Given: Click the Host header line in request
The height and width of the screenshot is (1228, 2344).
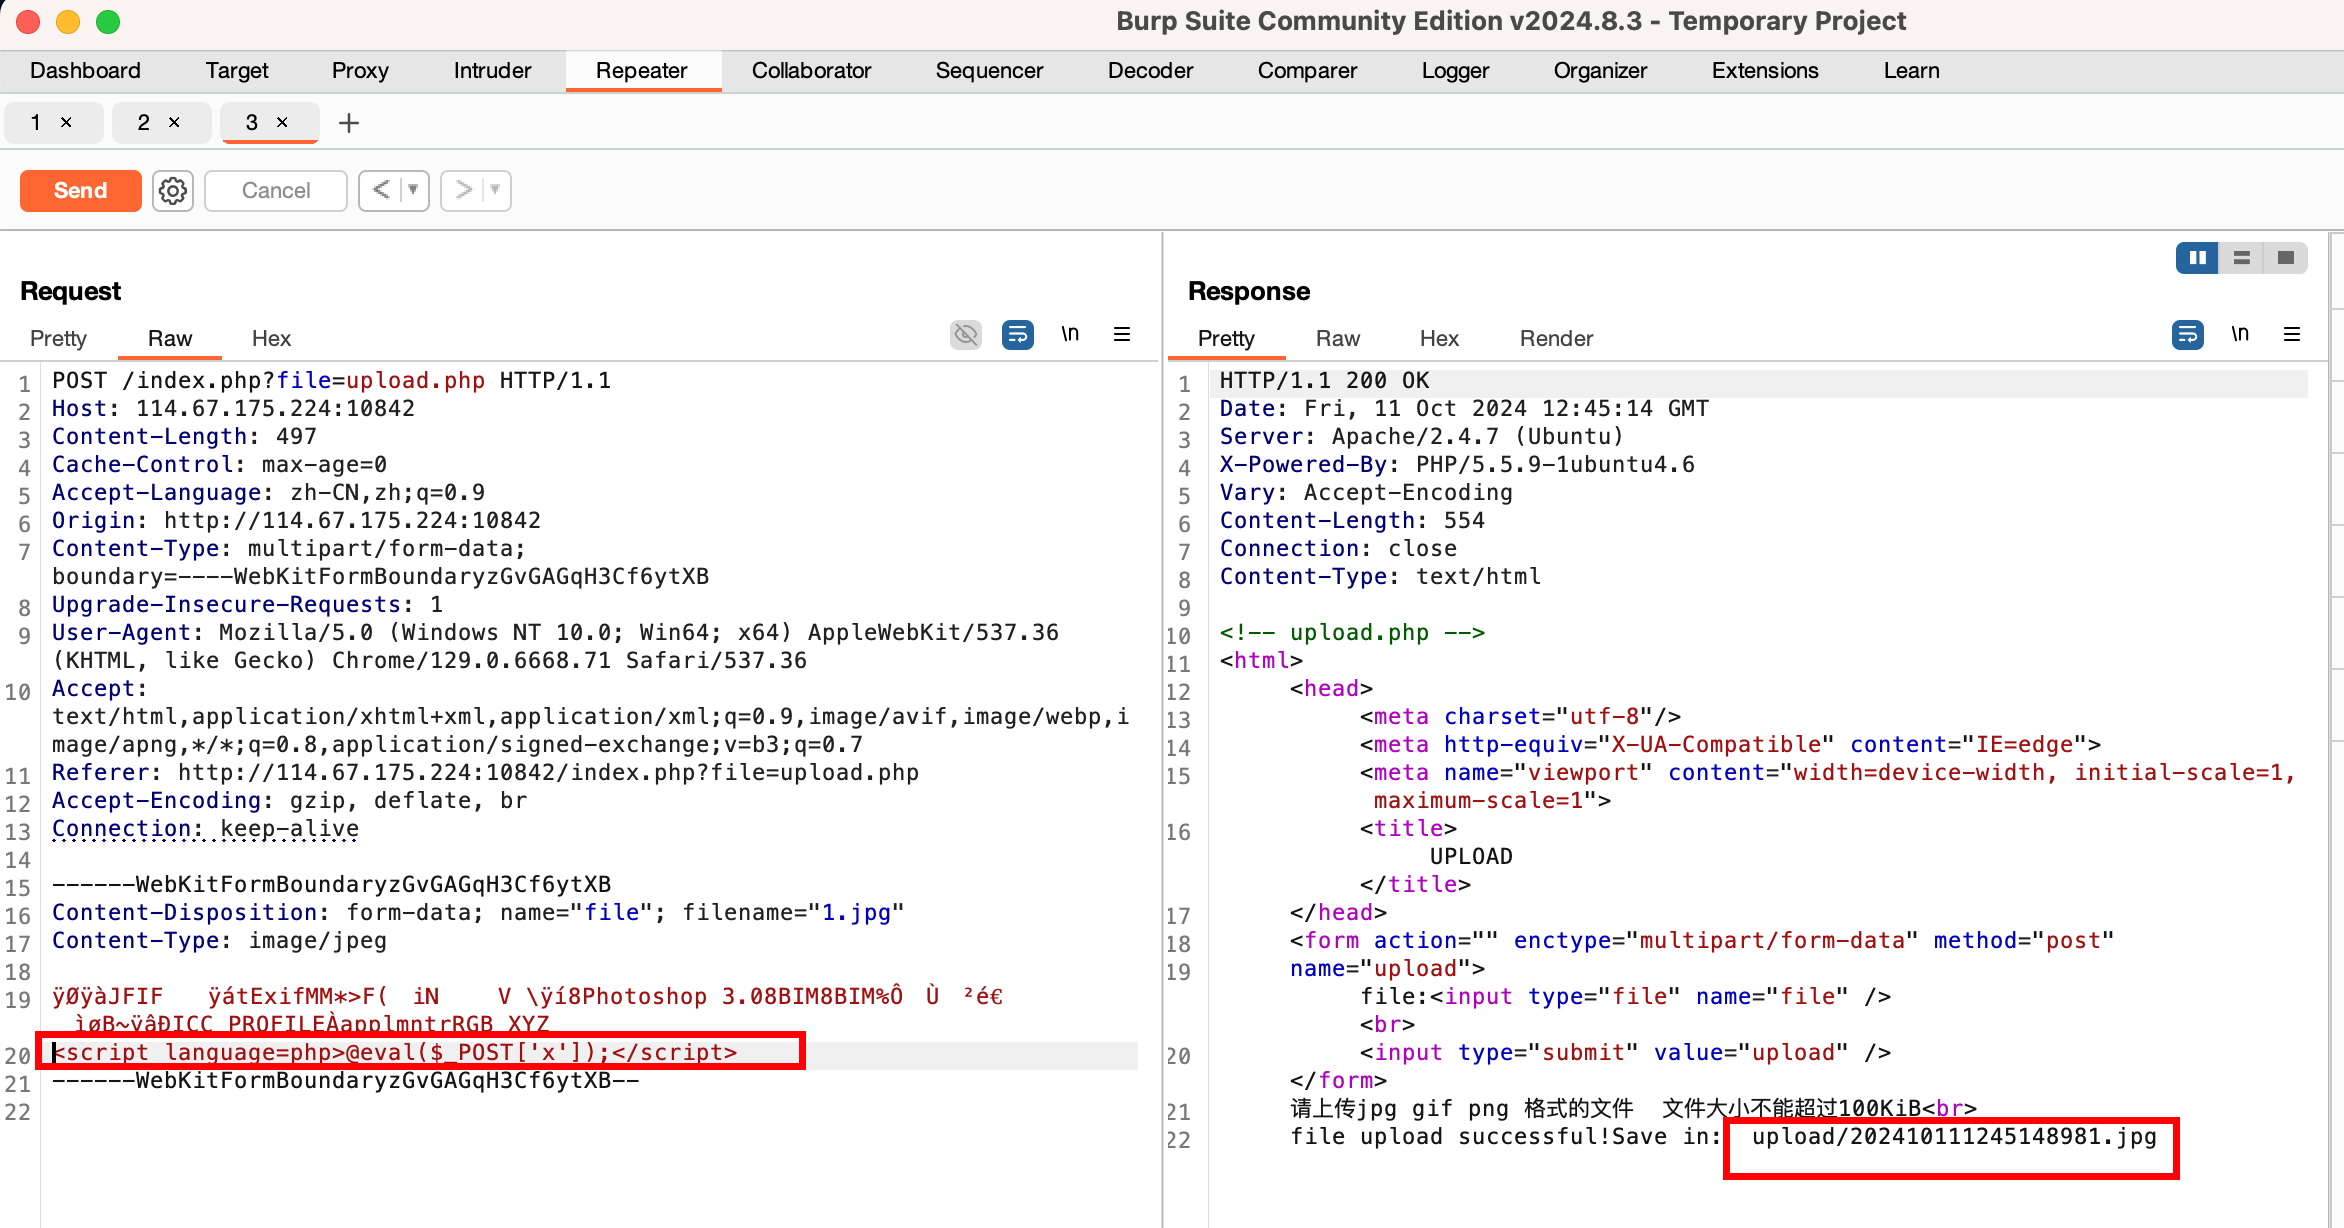Looking at the screenshot, I should [233, 408].
